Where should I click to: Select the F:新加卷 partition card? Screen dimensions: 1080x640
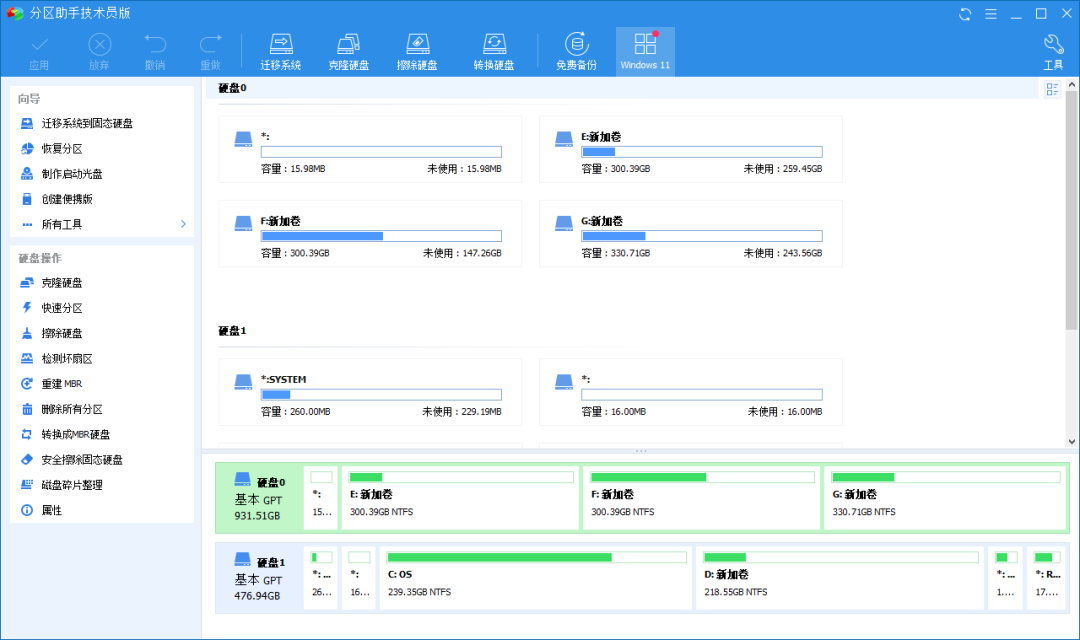[370, 234]
